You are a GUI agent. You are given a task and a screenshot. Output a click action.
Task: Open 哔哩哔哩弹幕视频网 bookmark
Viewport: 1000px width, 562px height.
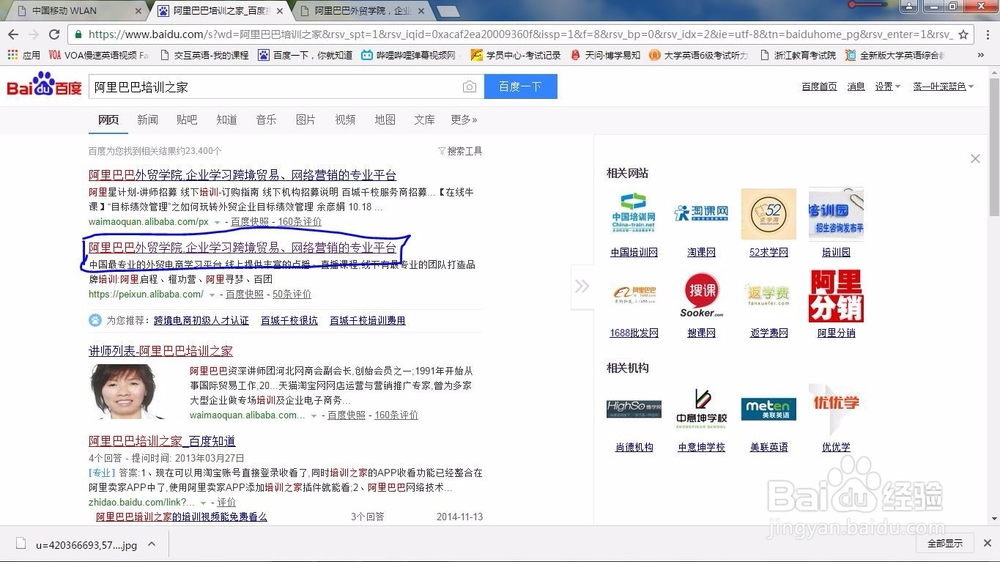point(409,55)
